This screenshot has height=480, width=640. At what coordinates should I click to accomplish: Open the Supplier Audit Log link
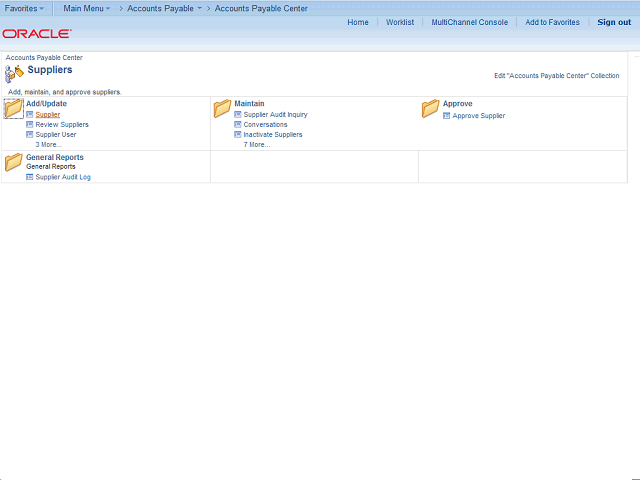click(63, 177)
